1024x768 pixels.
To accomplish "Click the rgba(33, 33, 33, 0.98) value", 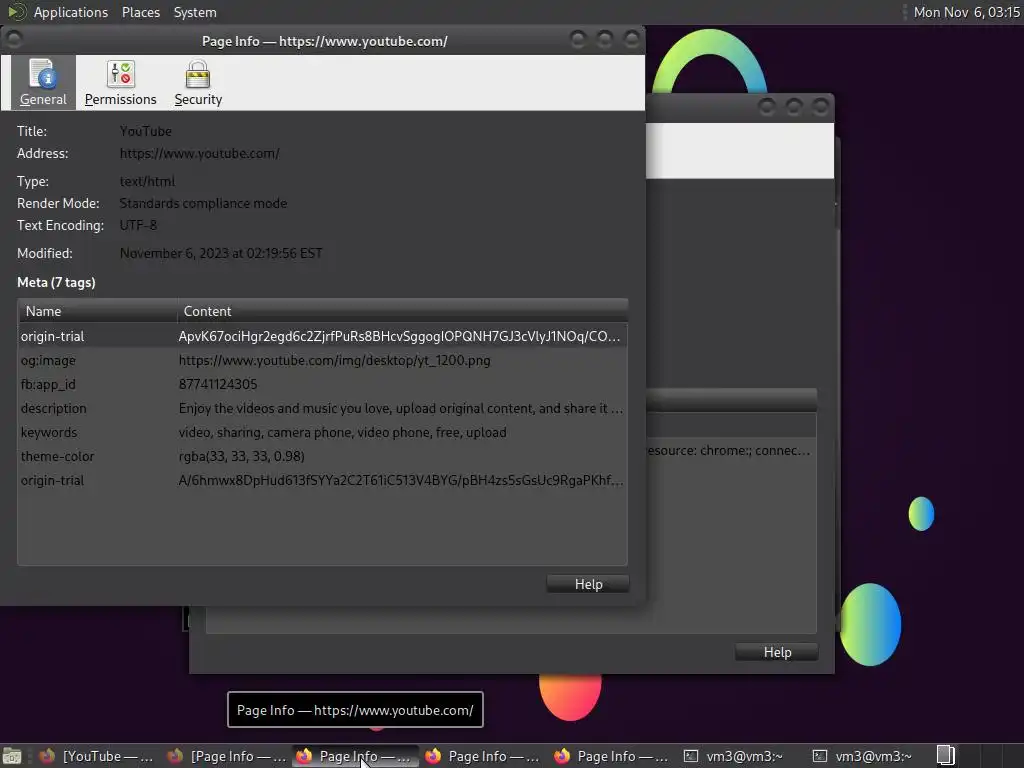I will tap(242, 456).
